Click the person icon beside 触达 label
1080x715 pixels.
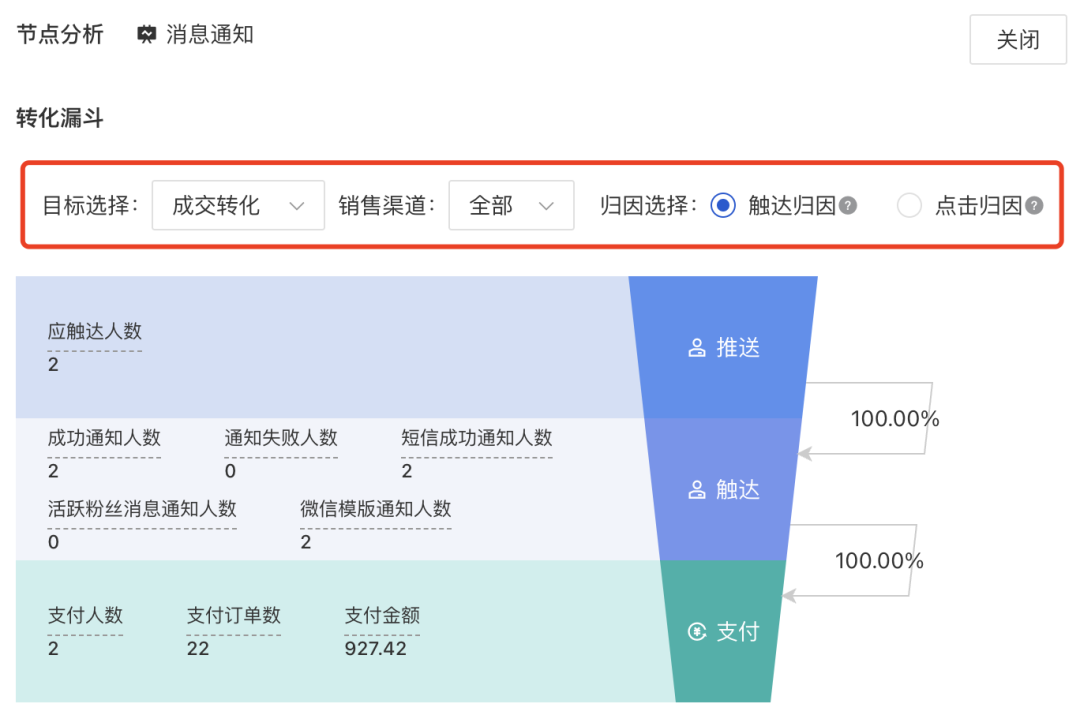(697, 490)
